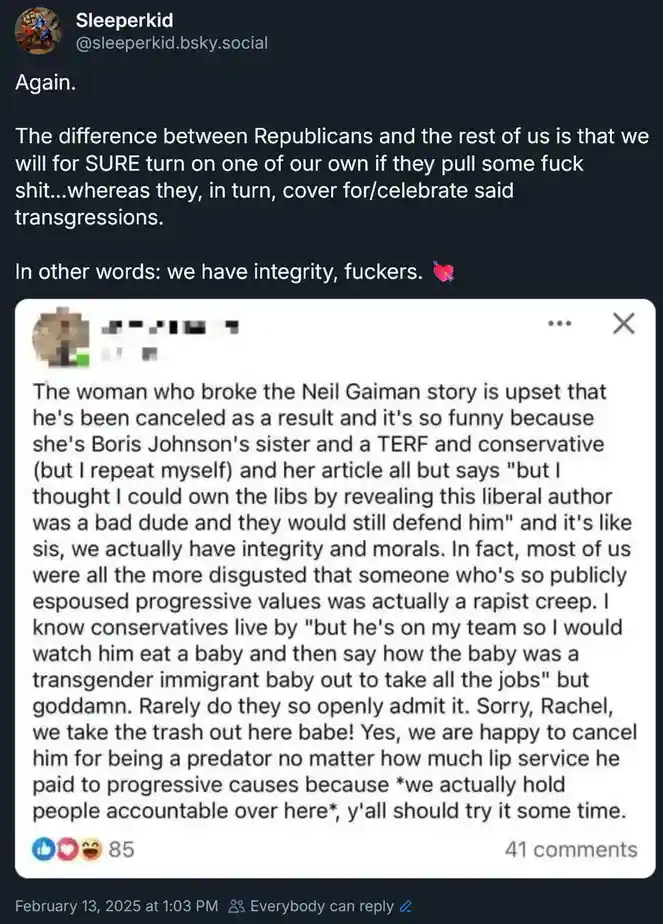The height and width of the screenshot is (924, 663).
Task: Click the pencil edit icon for reply settings
Action: click(405, 906)
